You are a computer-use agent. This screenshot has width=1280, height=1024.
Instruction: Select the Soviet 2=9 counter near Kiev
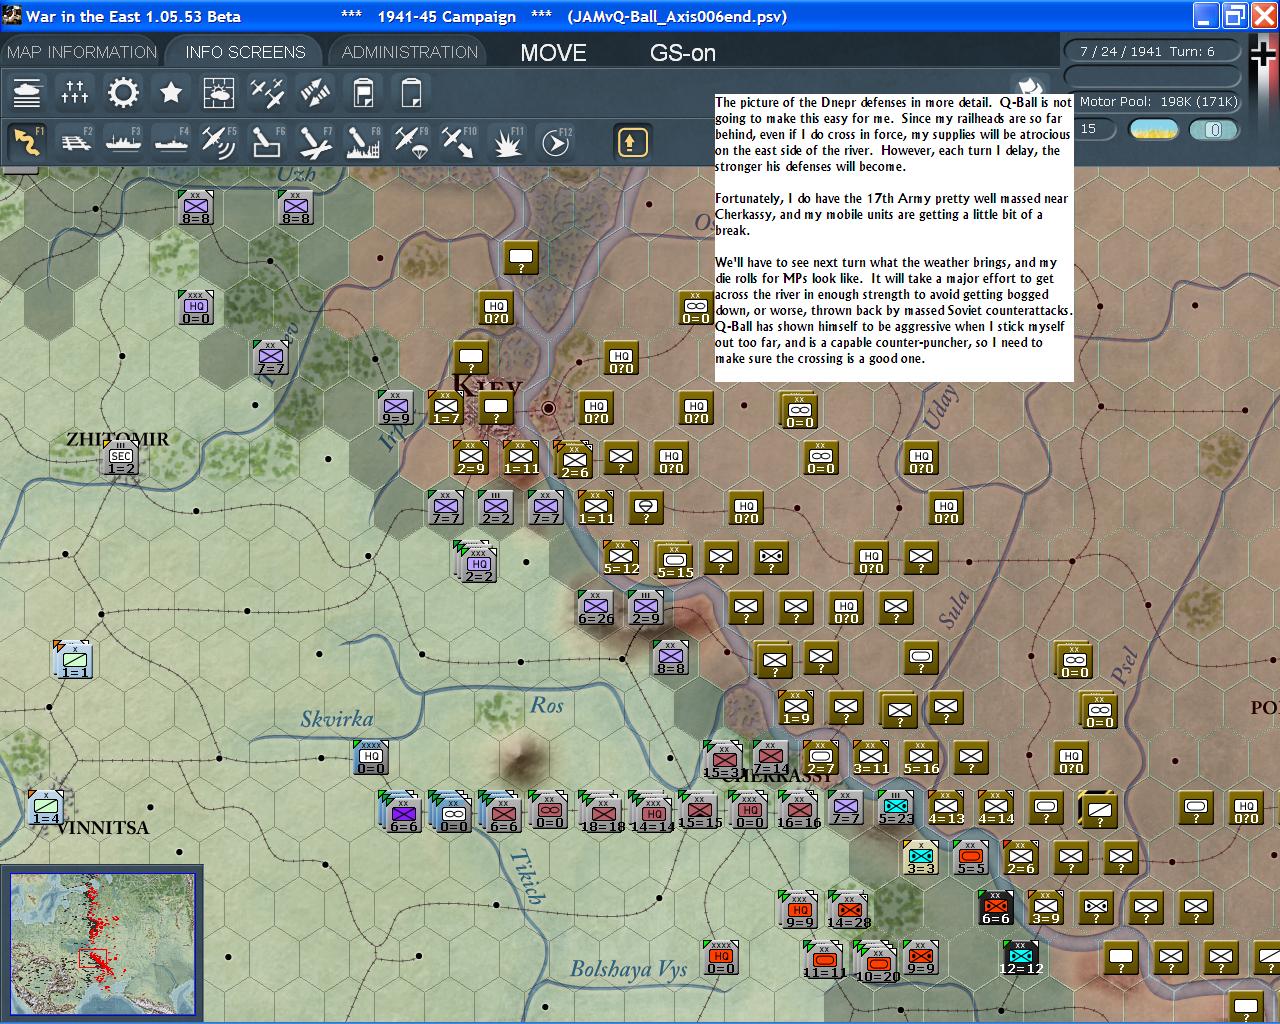tap(471, 459)
